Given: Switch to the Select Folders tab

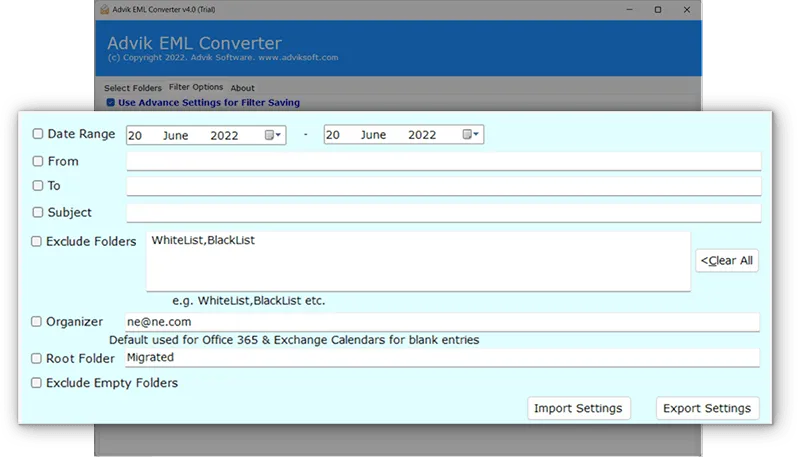Looking at the screenshot, I should pos(133,88).
